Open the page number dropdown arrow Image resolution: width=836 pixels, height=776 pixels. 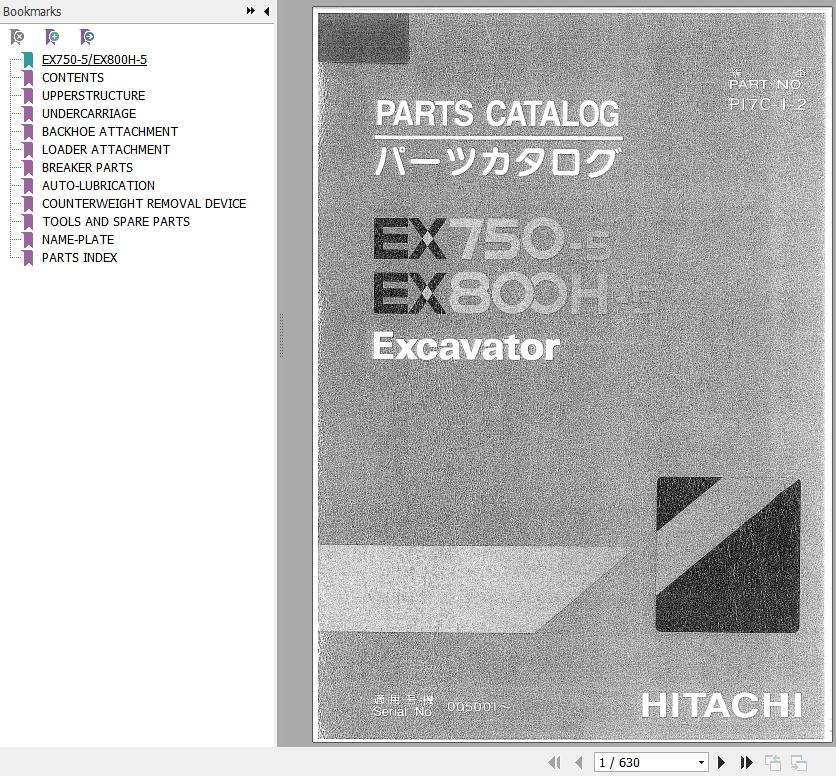702,763
